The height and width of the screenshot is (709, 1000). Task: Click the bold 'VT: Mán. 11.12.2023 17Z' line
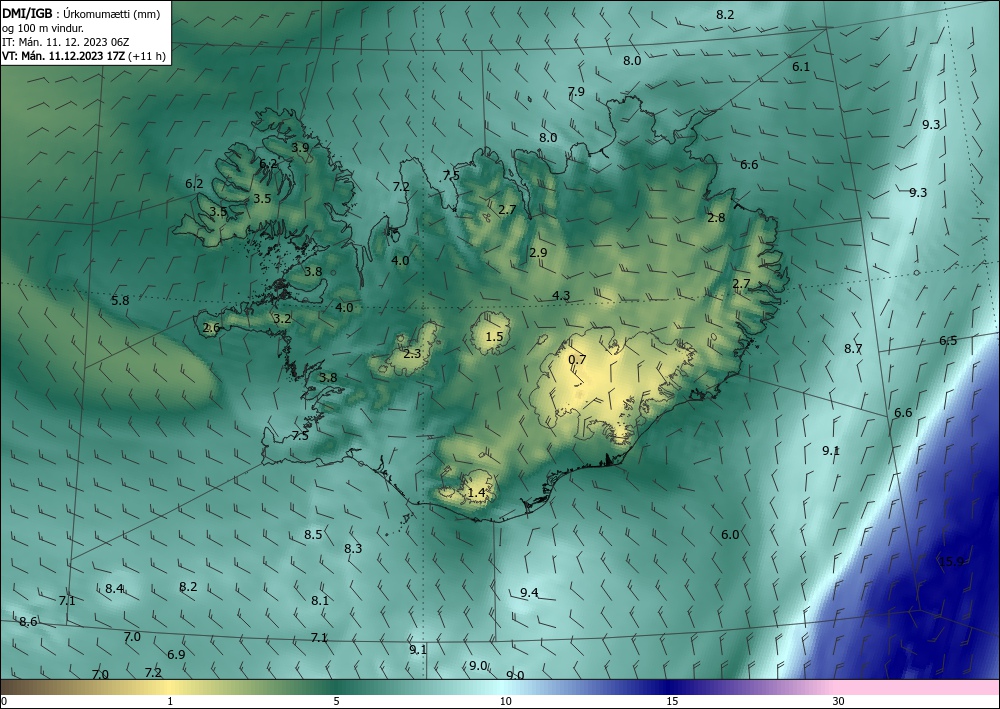64,56
